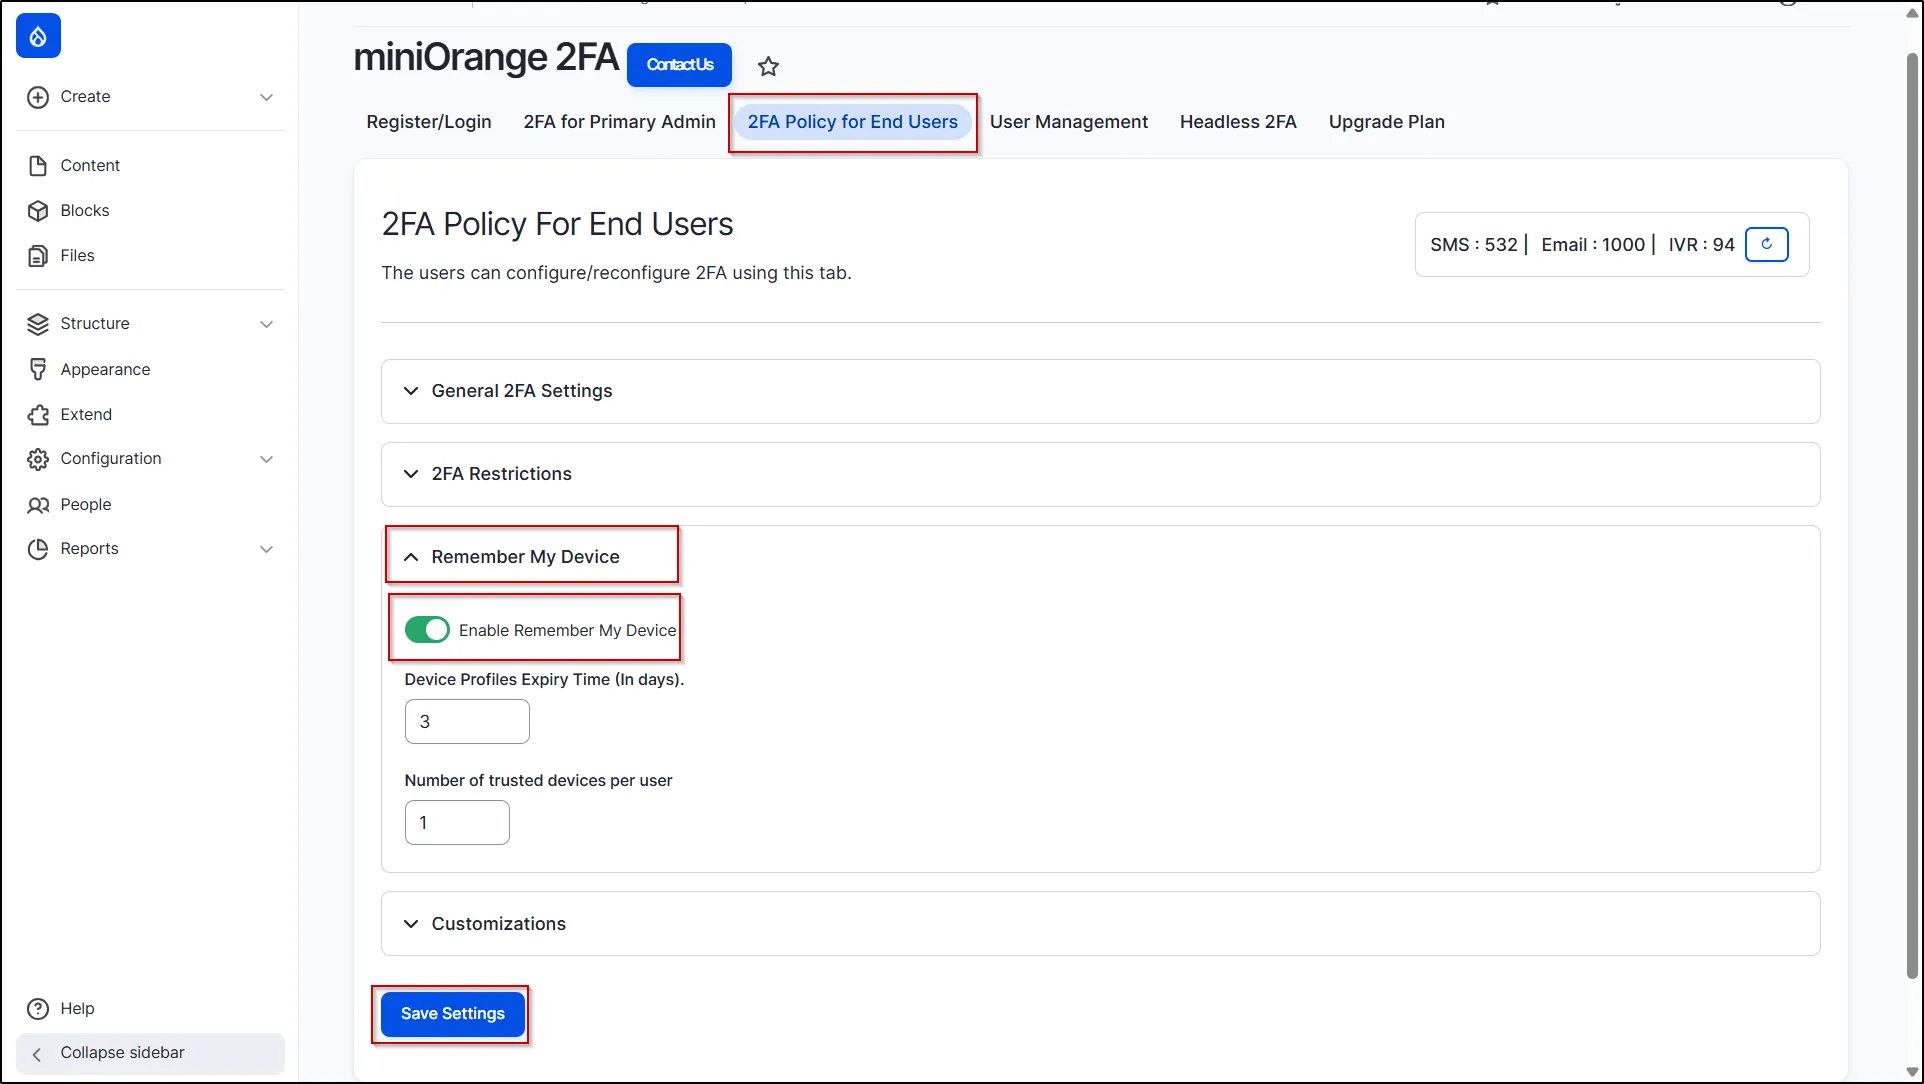The image size is (1924, 1084).
Task: Click the Device Profiles Expiry Time field
Action: [x=467, y=722]
